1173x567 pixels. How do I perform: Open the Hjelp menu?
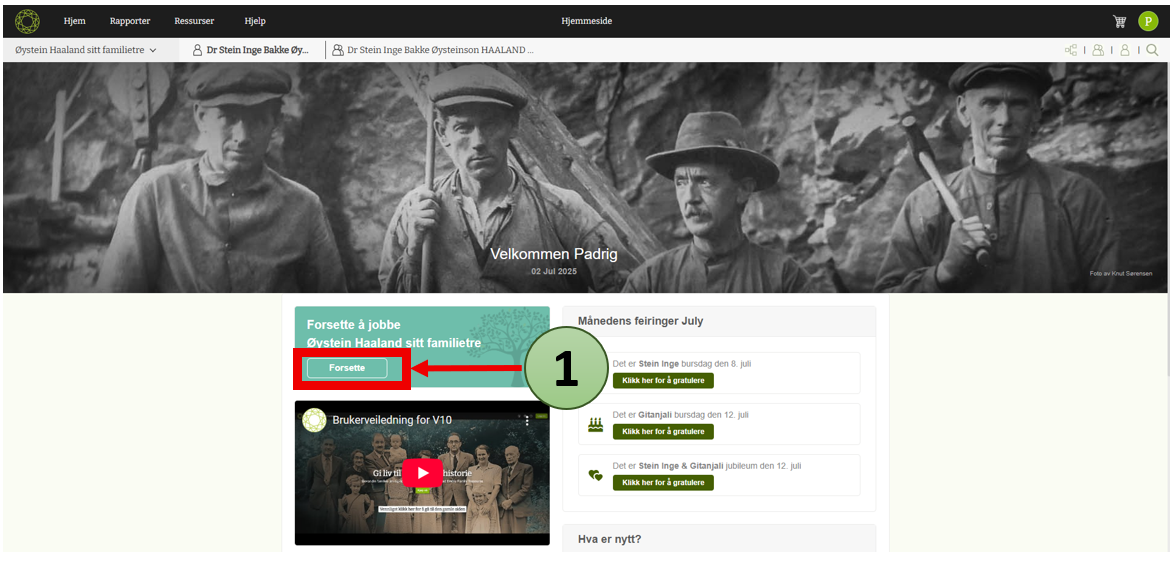point(255,21)
